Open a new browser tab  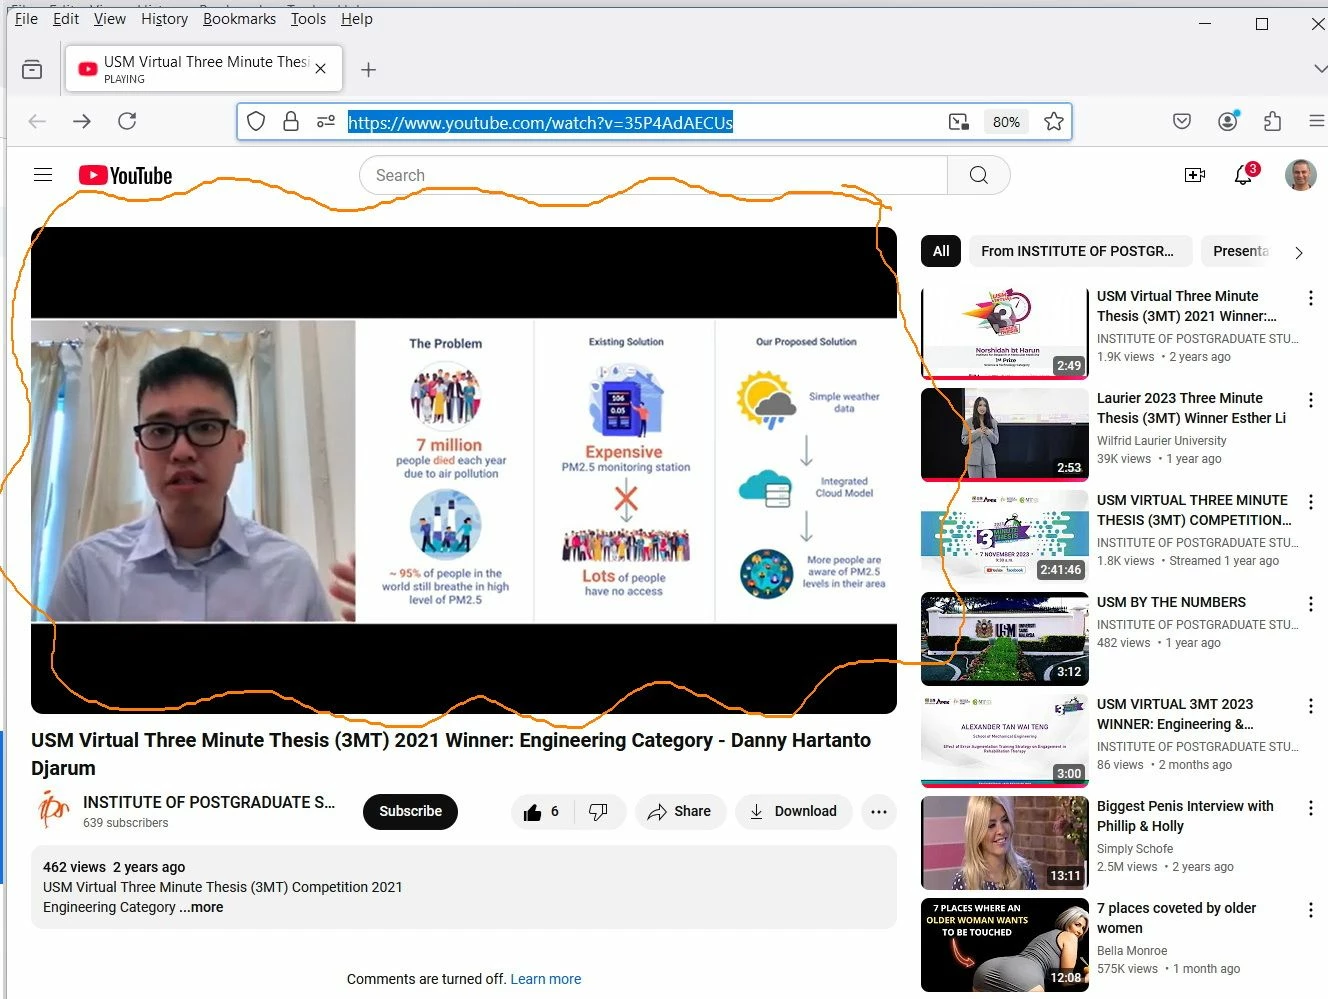[x=368, y=69]
